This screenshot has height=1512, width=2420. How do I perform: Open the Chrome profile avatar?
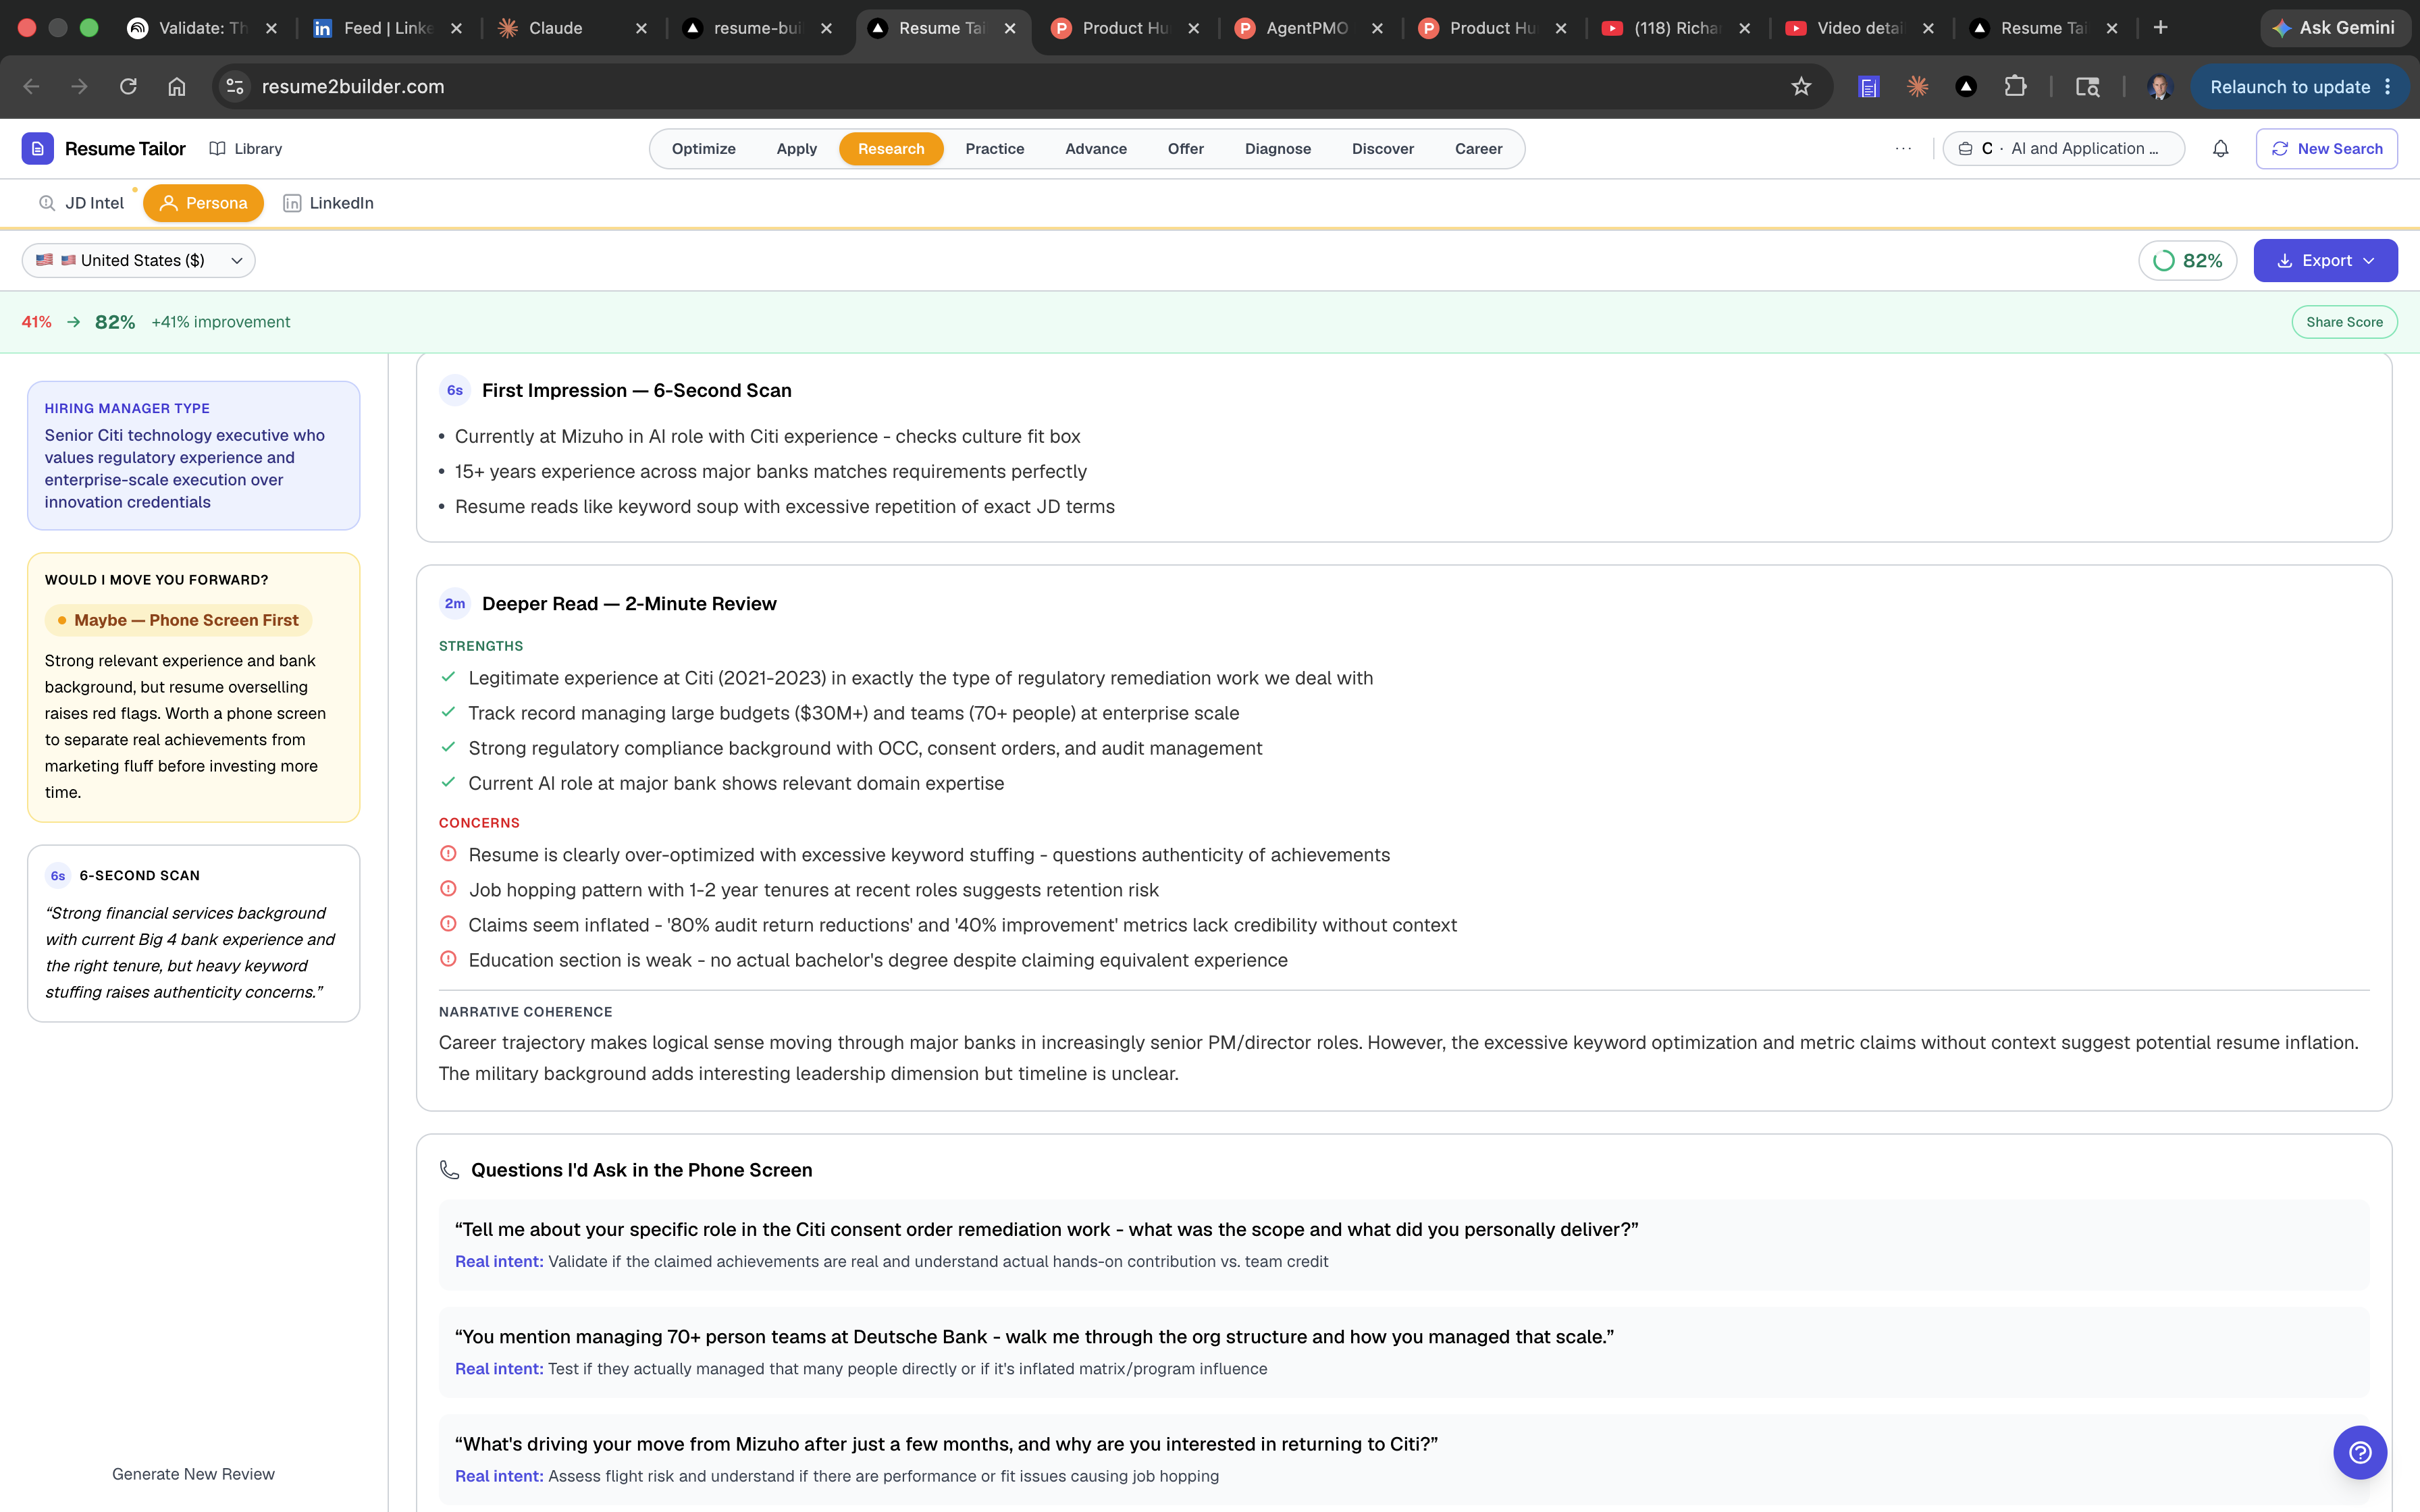2159,87
